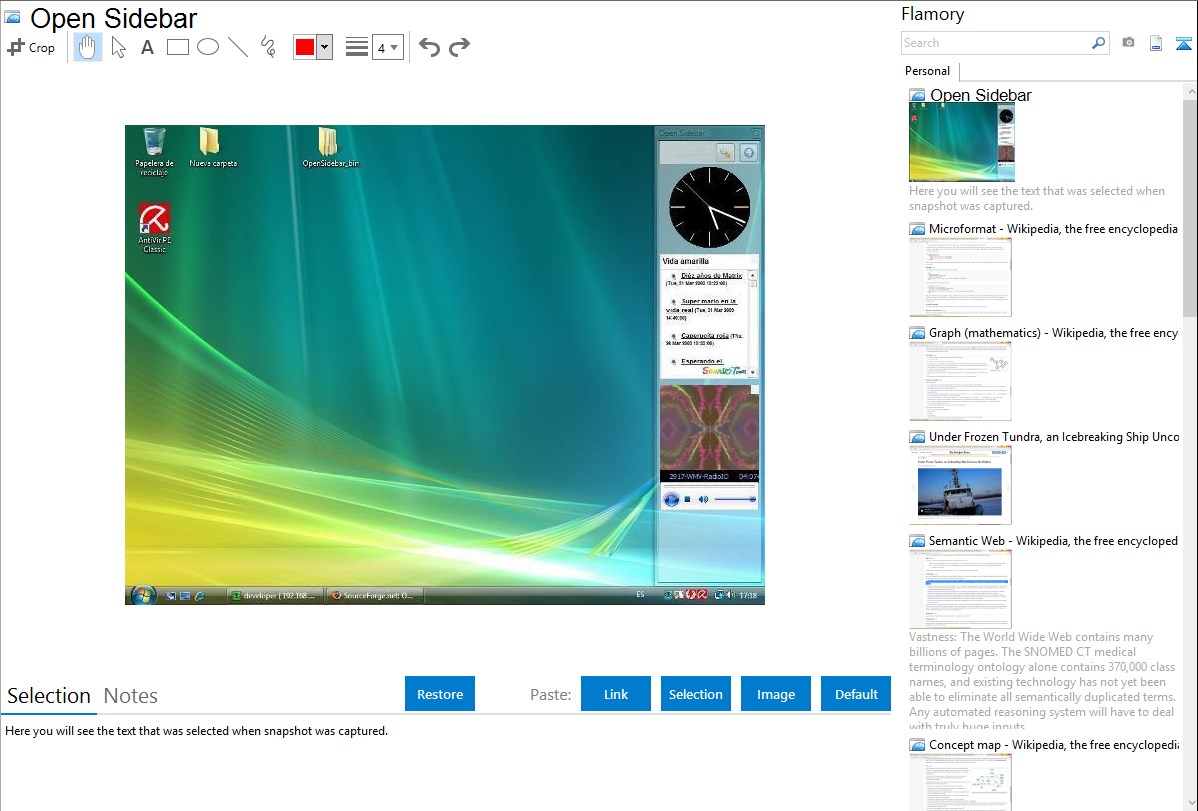
Task: Click the Restore button
Action: click(440, 694)
